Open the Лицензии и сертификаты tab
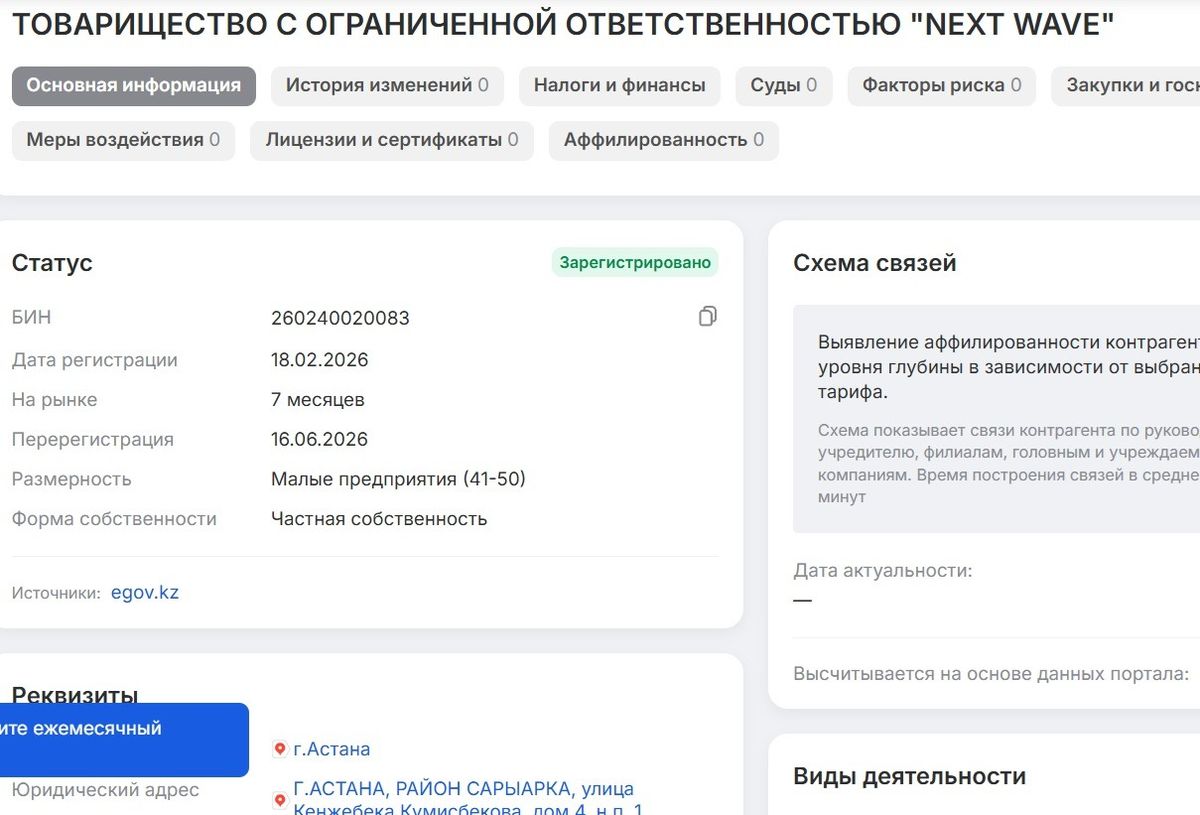1200x815 pixels. coord(392,140)
